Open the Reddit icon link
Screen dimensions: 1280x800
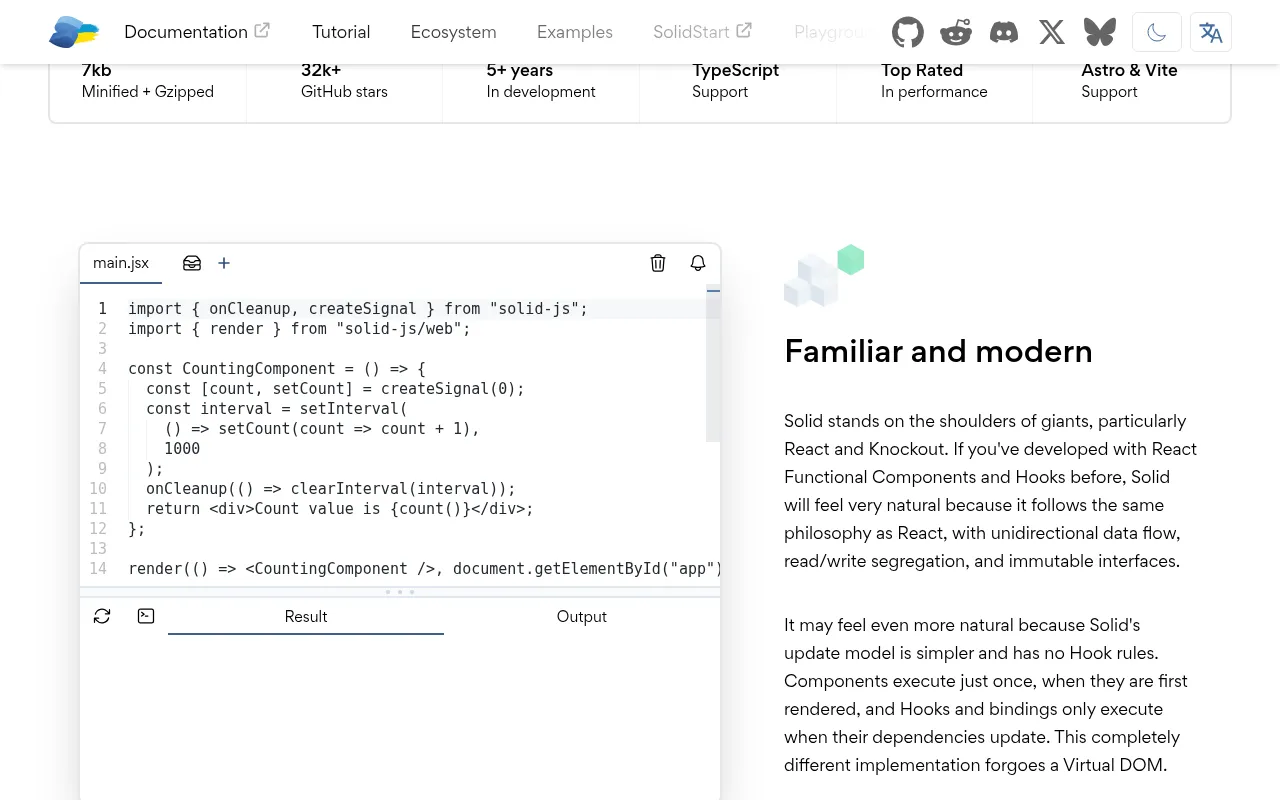tap(956, 32)
